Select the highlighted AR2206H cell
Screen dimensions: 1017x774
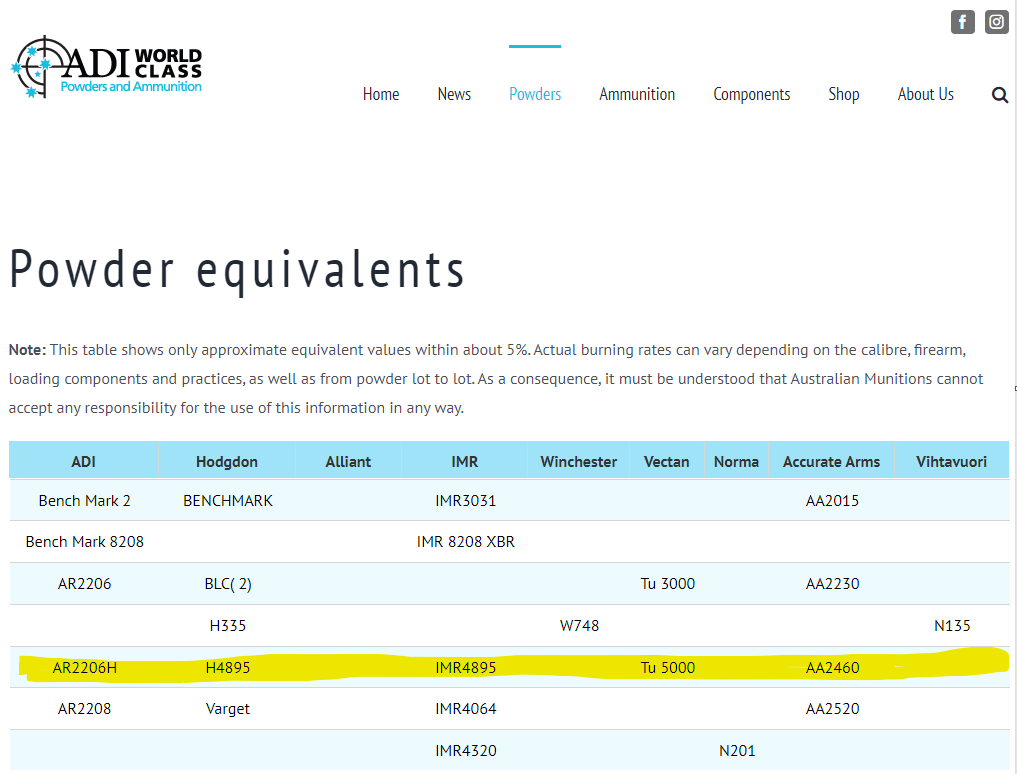tap(84, 668)
